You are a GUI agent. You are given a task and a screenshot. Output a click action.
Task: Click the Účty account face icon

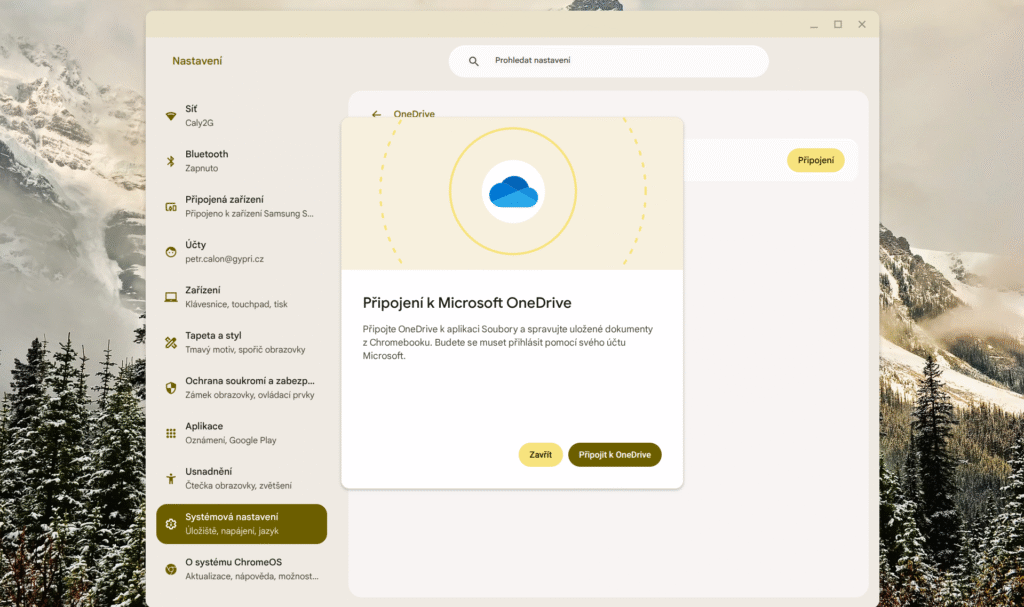pos(171,252)
